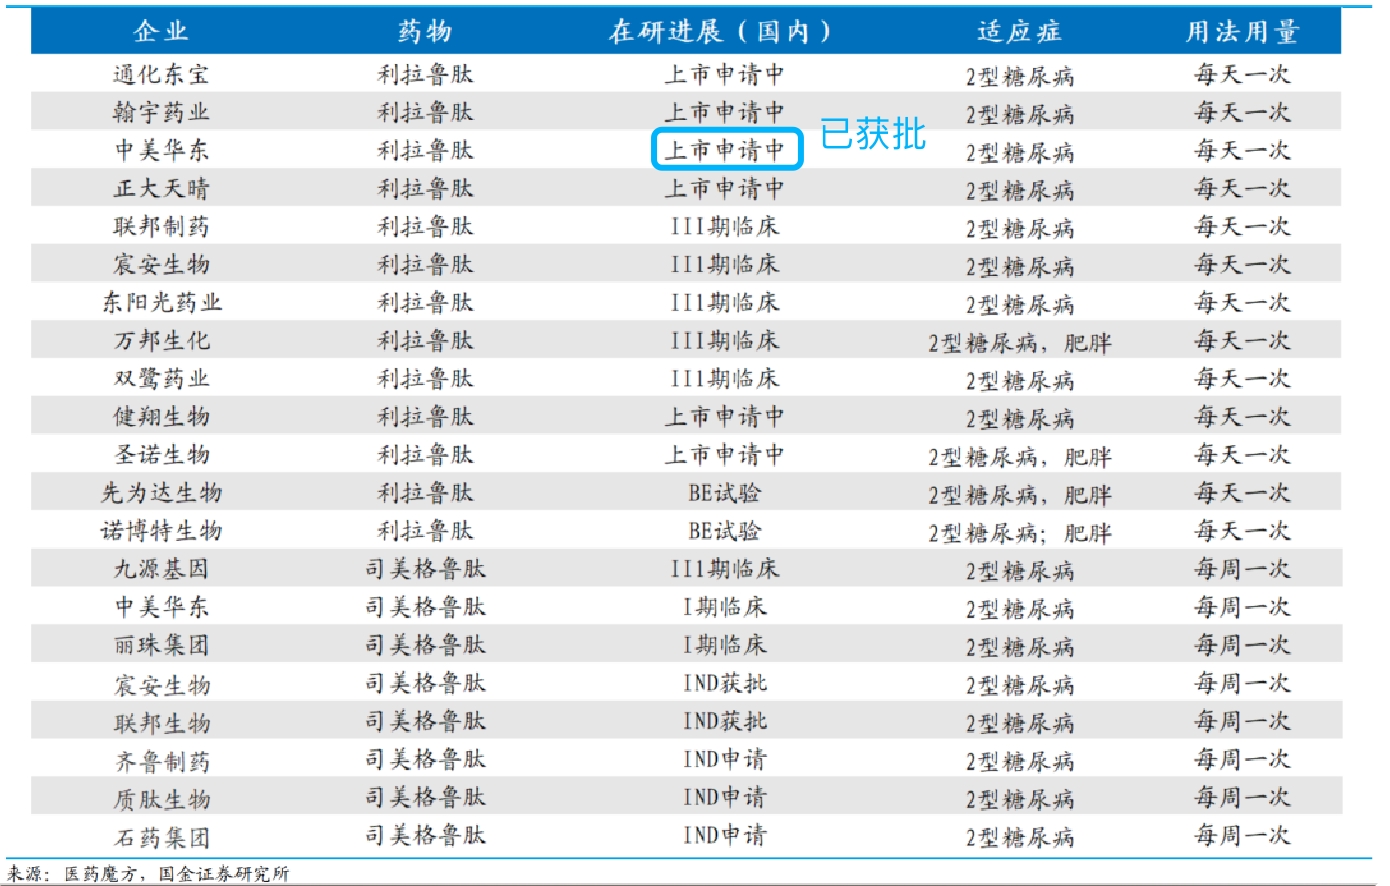Viewport: 1390px width, 886px height.
Task: Select 宸安生物 in the 司美格鲁肽 row
Action: coord(161,684)
